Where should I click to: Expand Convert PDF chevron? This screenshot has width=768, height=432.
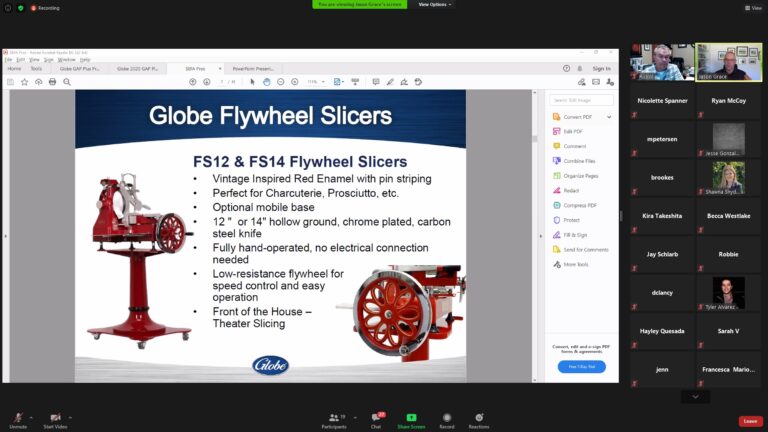609,117
